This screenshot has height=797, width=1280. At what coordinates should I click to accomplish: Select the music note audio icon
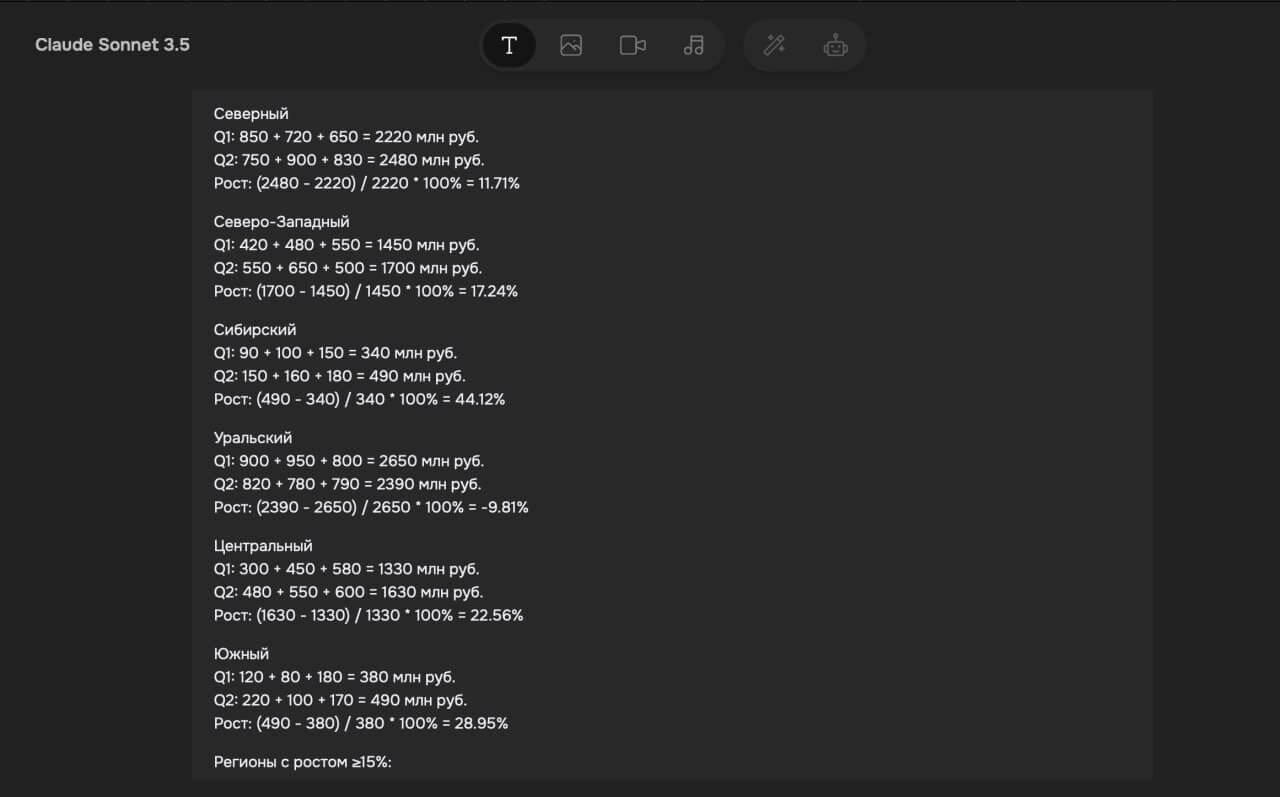694,45
